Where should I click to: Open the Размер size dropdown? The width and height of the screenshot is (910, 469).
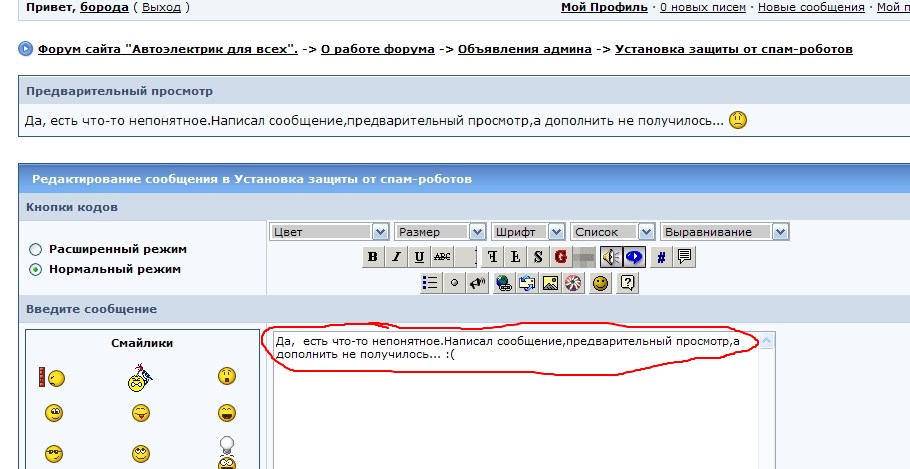[x=439, y=232]
